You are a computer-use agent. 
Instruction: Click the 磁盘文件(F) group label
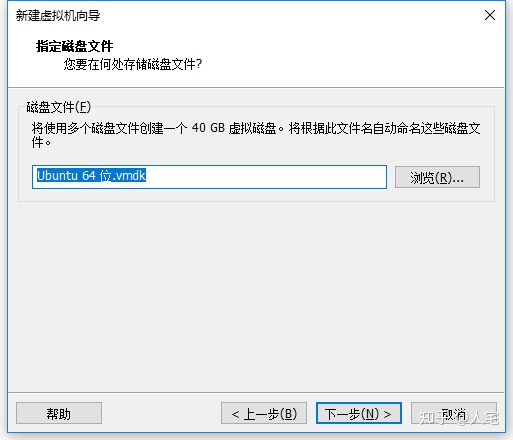pyautogui.click(x=59, y=107)
